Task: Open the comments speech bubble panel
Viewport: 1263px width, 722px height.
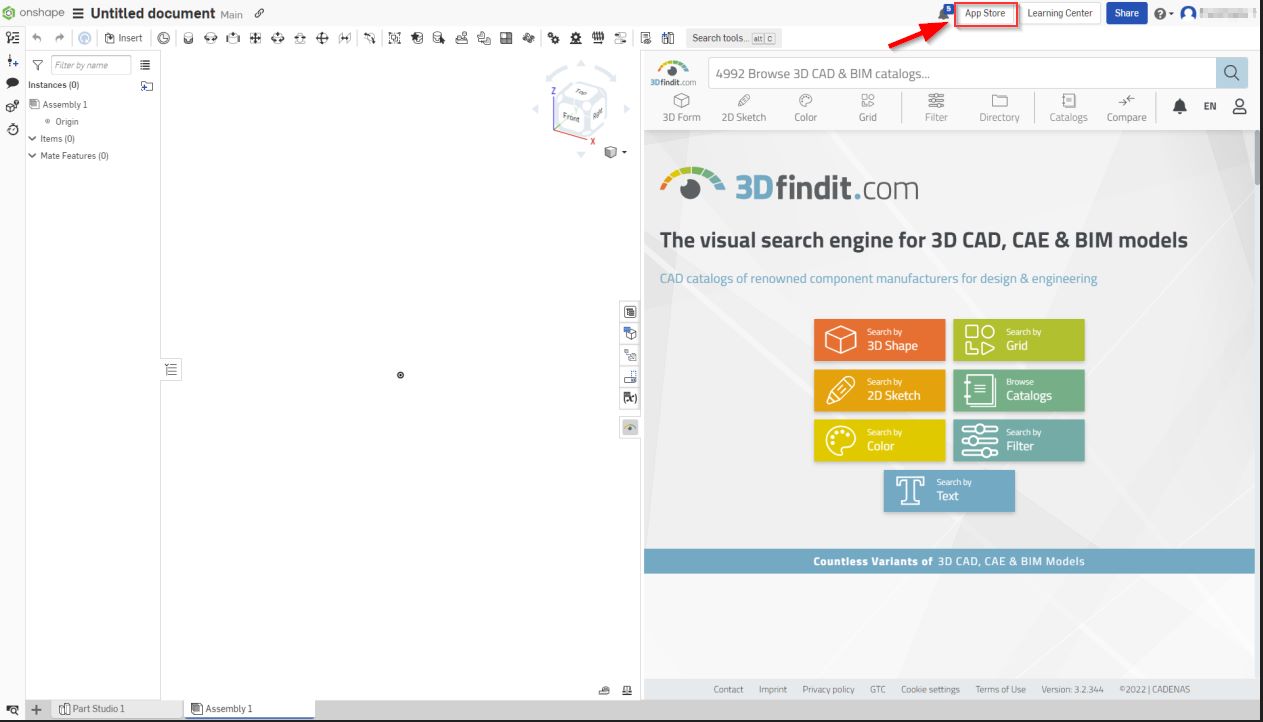Action: pos(13,84)
